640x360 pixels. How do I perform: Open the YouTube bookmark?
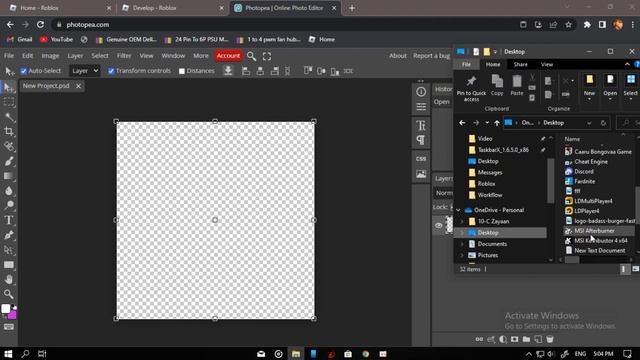(x=57, y=40)
